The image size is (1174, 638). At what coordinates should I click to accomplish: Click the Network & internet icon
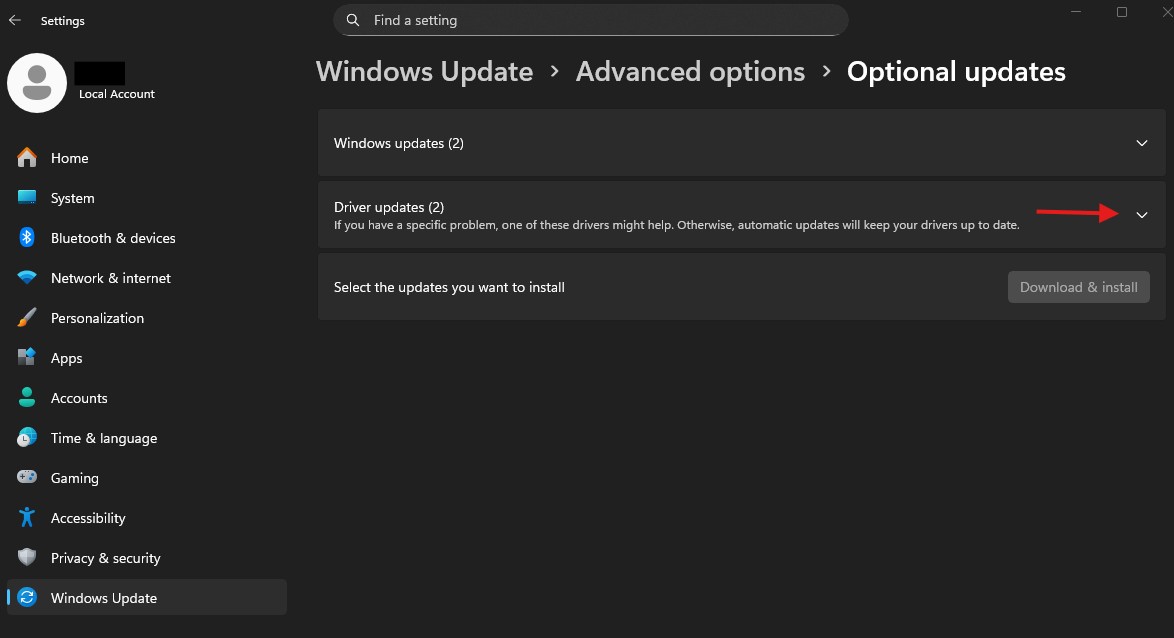(26, 278)
